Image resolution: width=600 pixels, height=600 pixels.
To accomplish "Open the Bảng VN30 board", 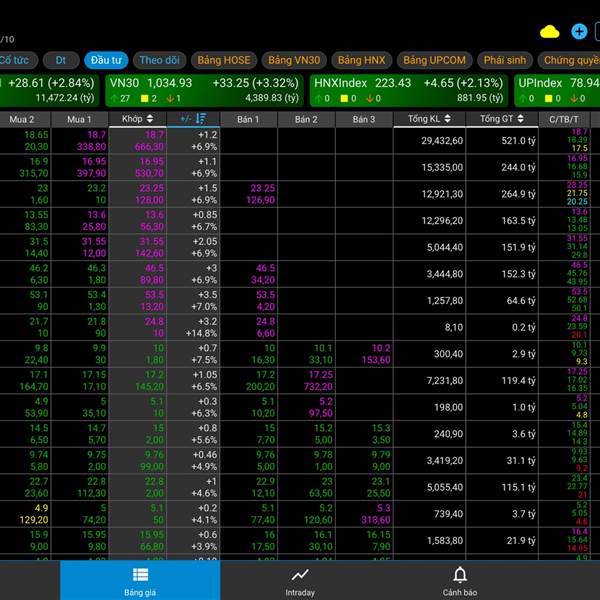I will [x=294, y=60].
